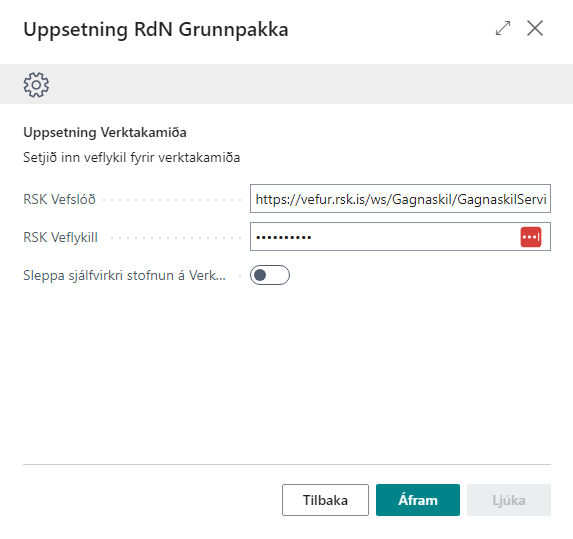This screenshot has width=573, height=539.
Task: Select the RSK Vefslóð label
Action: tap(59, 199)
